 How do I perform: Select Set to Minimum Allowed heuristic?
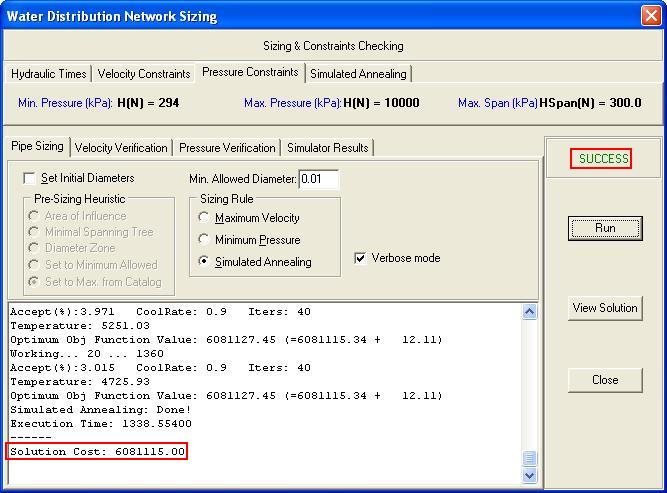pyautogui.click(x=34, y=265)
